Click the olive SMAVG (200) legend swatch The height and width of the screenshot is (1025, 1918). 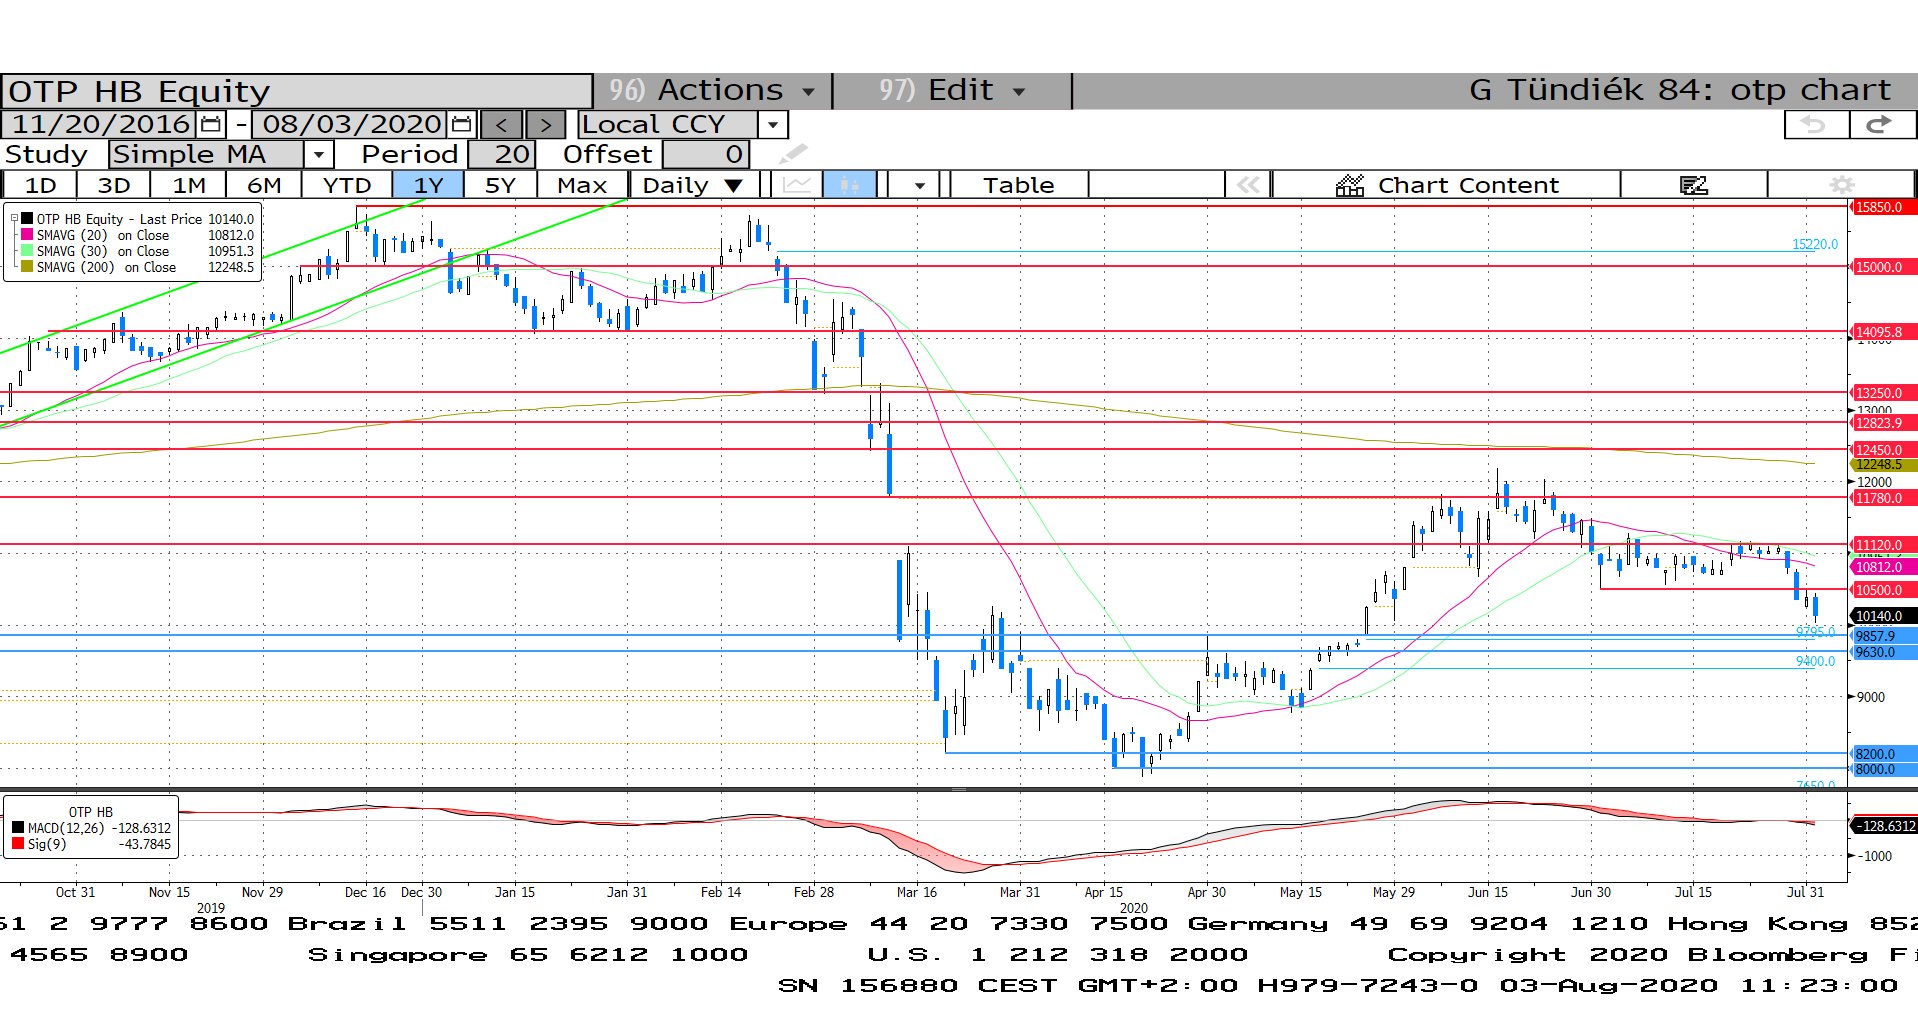(x=27, y=266)
